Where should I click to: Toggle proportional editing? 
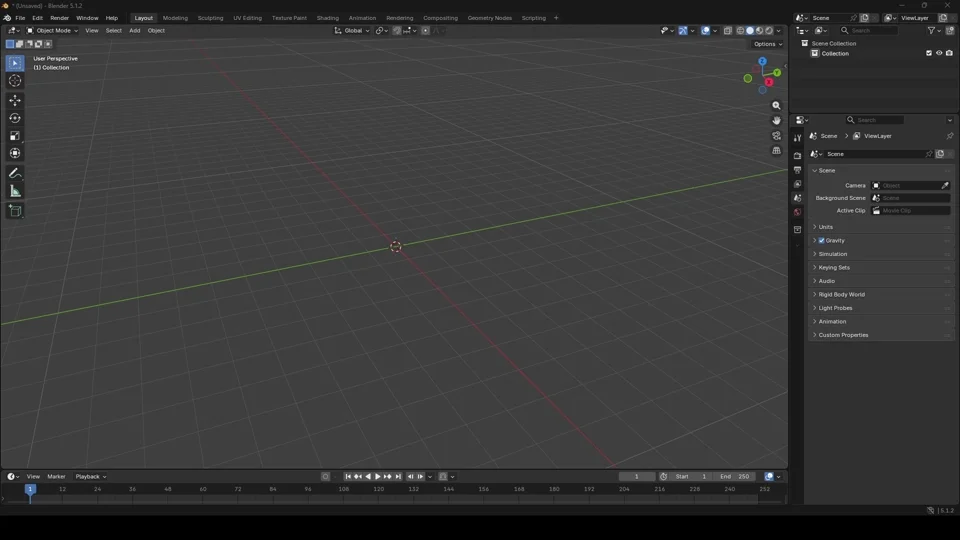pyautogui.click(x=426, y=31)
